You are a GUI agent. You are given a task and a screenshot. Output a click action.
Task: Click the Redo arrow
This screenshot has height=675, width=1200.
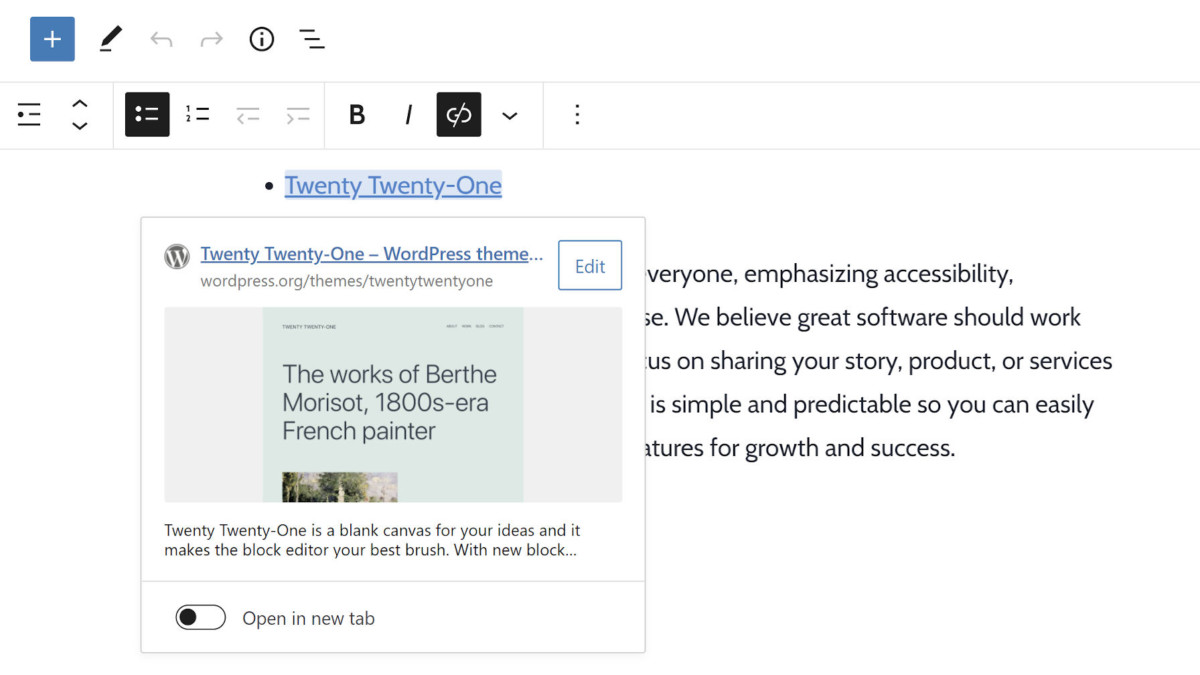211,40
